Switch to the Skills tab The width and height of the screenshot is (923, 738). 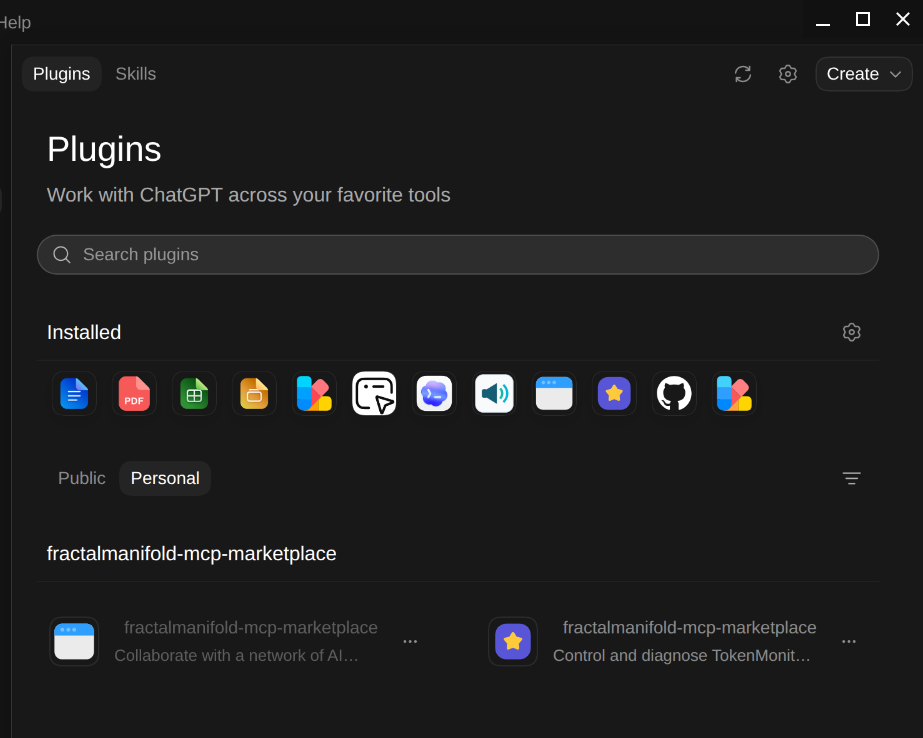tap(136, 74)
